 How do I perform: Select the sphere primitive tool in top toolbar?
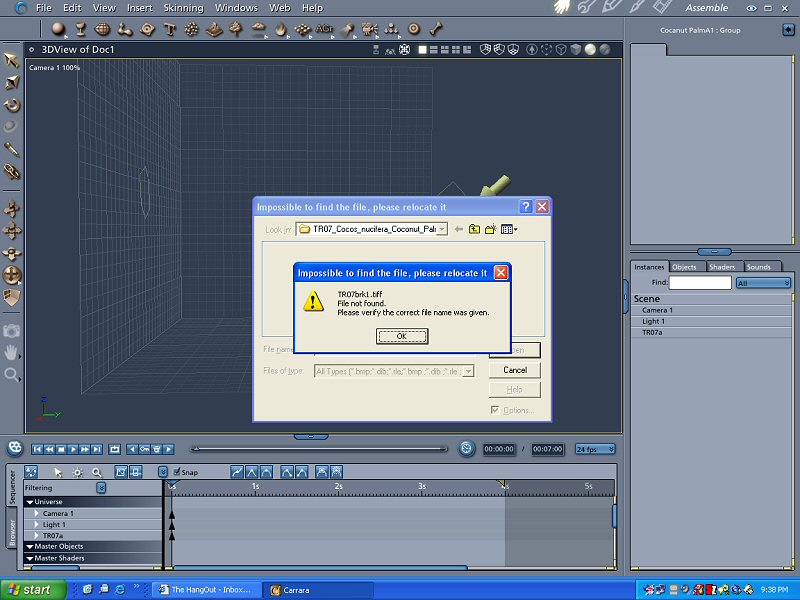(59, 29)
